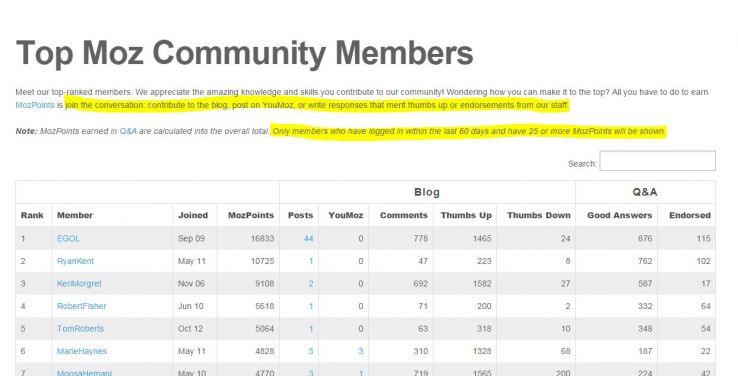Open TomRoberts member profile
This screenshot has height=376, width=738.
point(80,329)
